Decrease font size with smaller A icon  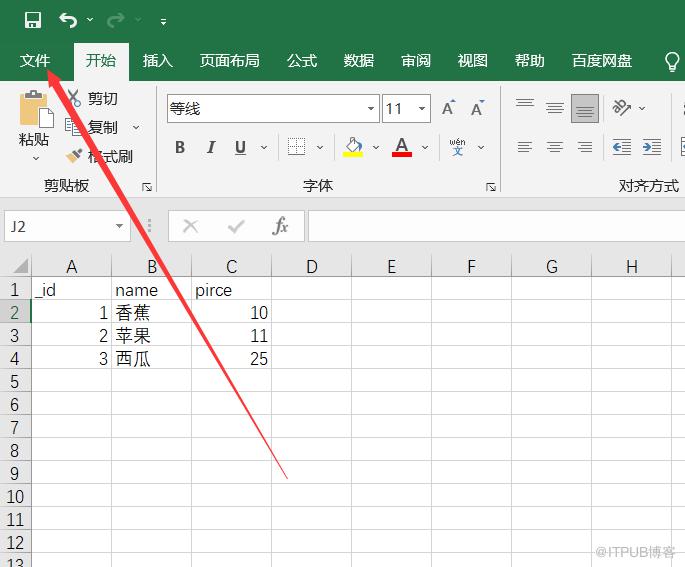tap(477, 108)
